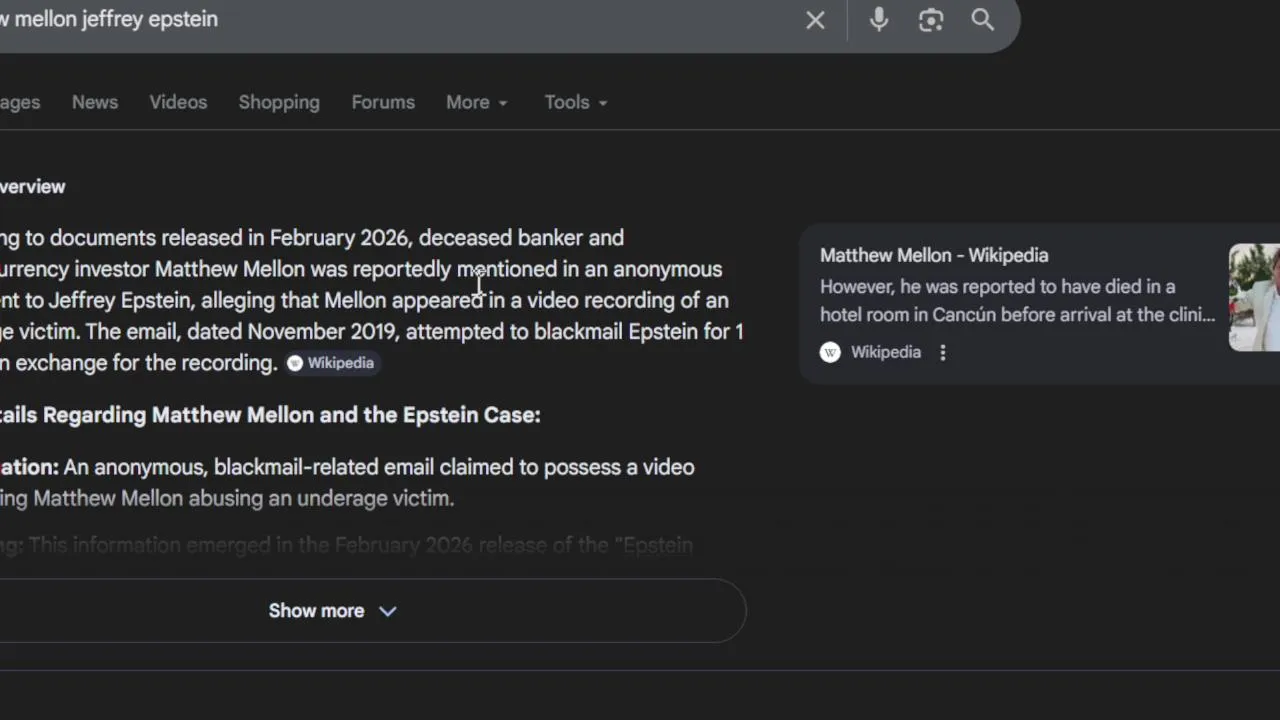Click the magnifying glass search icon
The height and width of the screenshot is (720, 1280).
pos(983,20)
